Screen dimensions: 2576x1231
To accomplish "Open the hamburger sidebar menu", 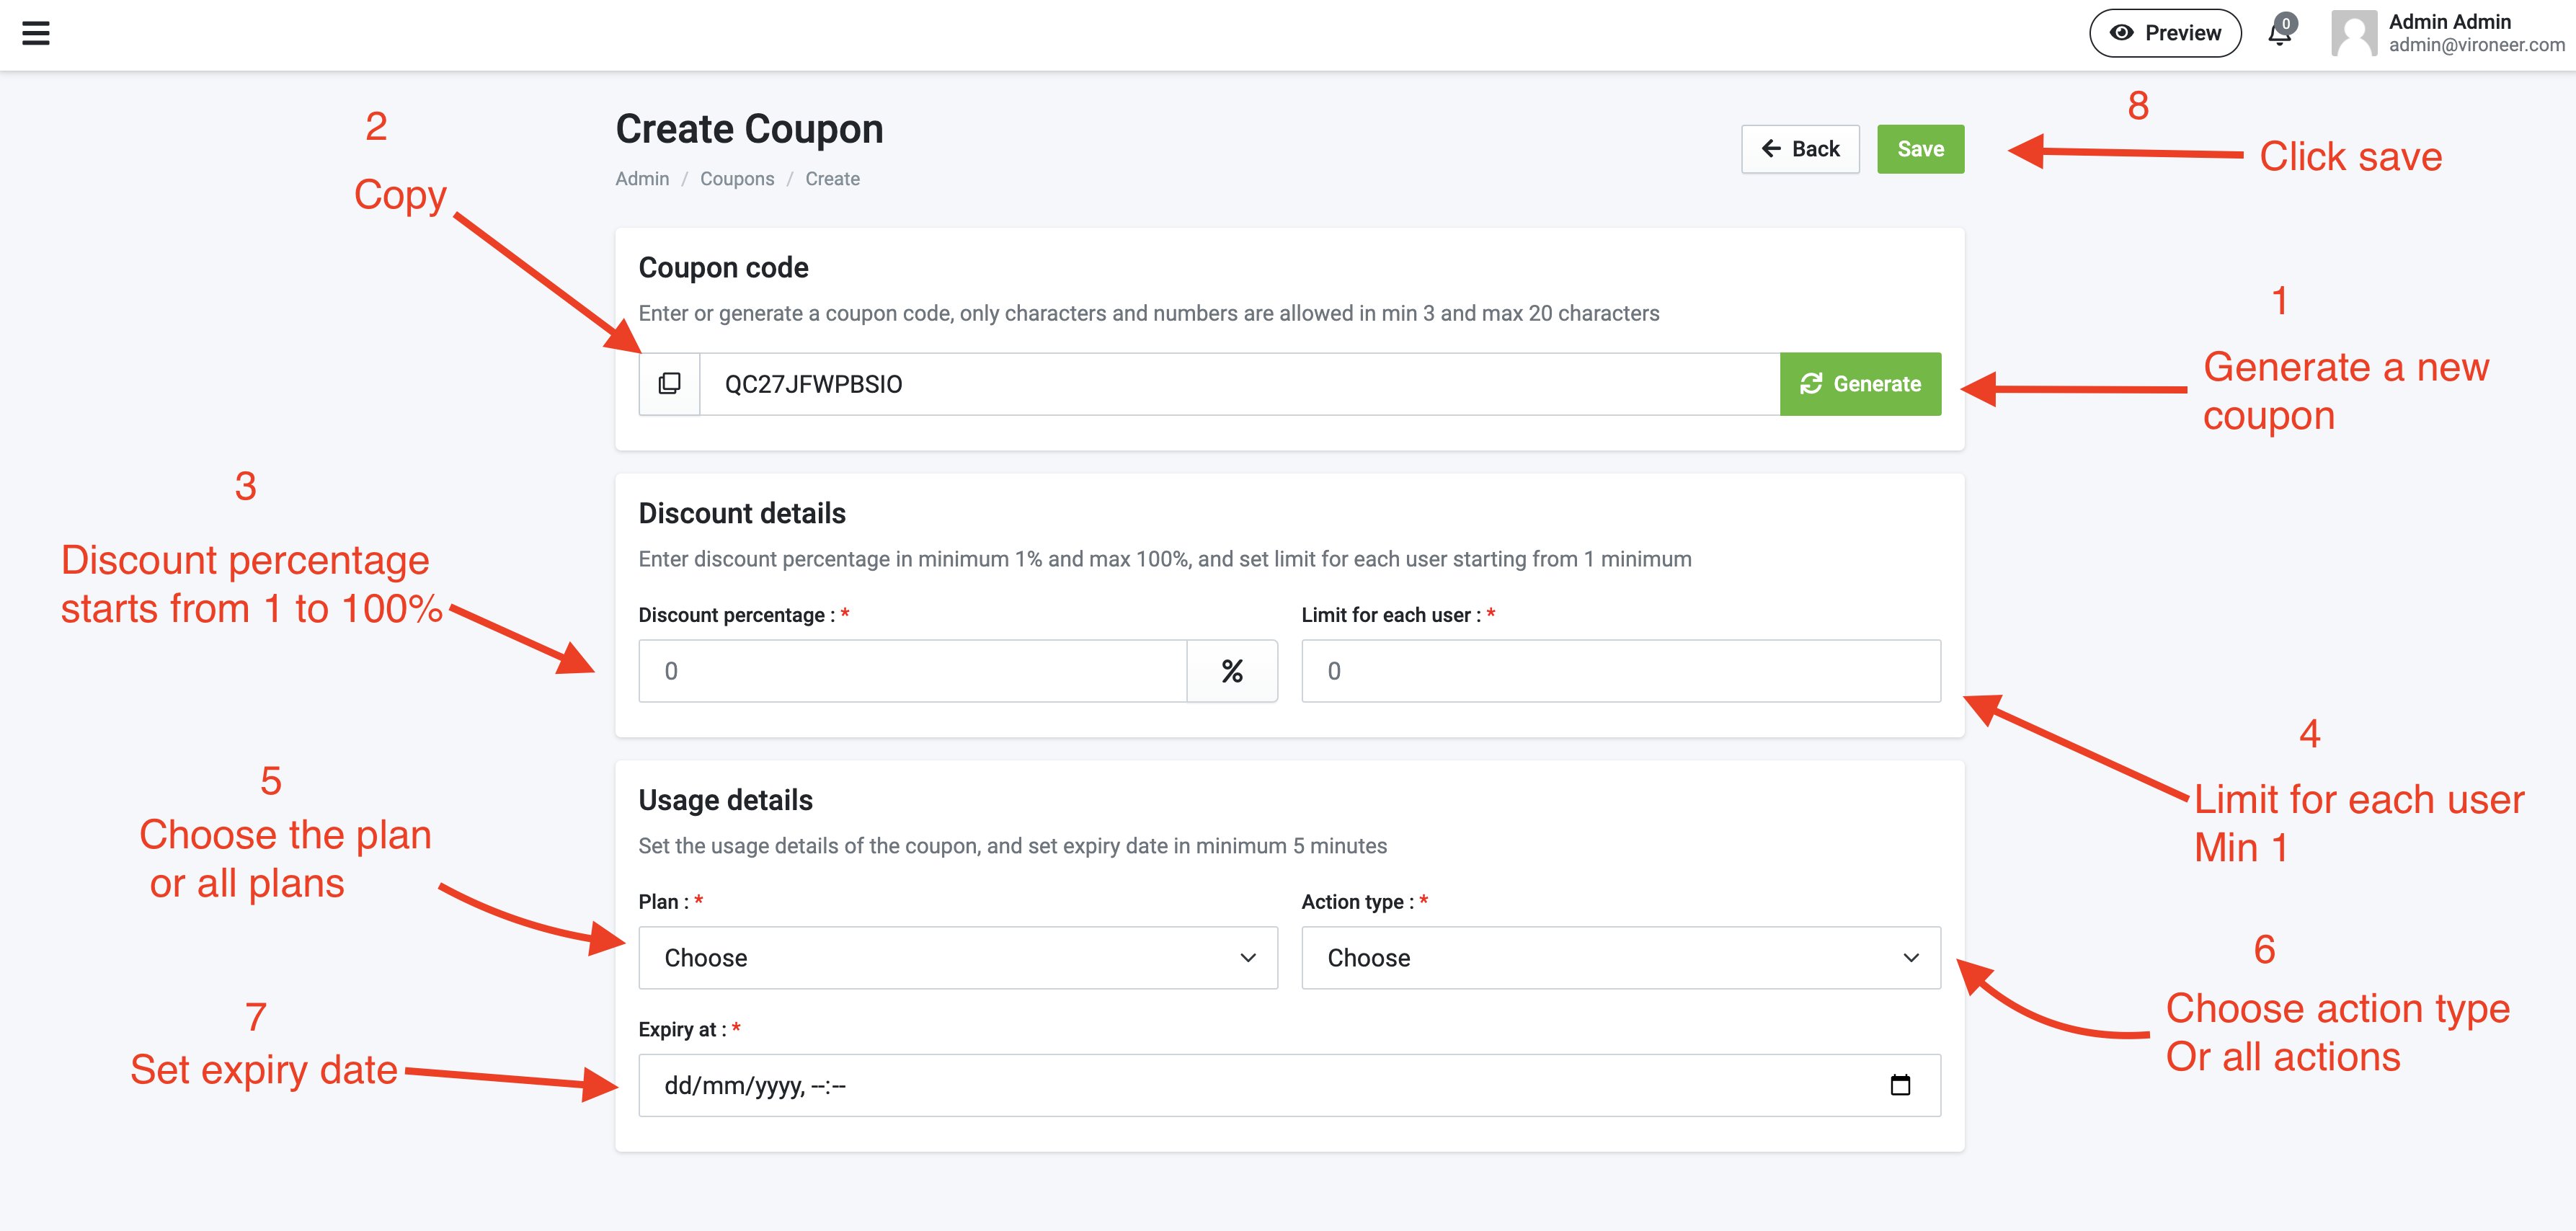I will [36, 33].
